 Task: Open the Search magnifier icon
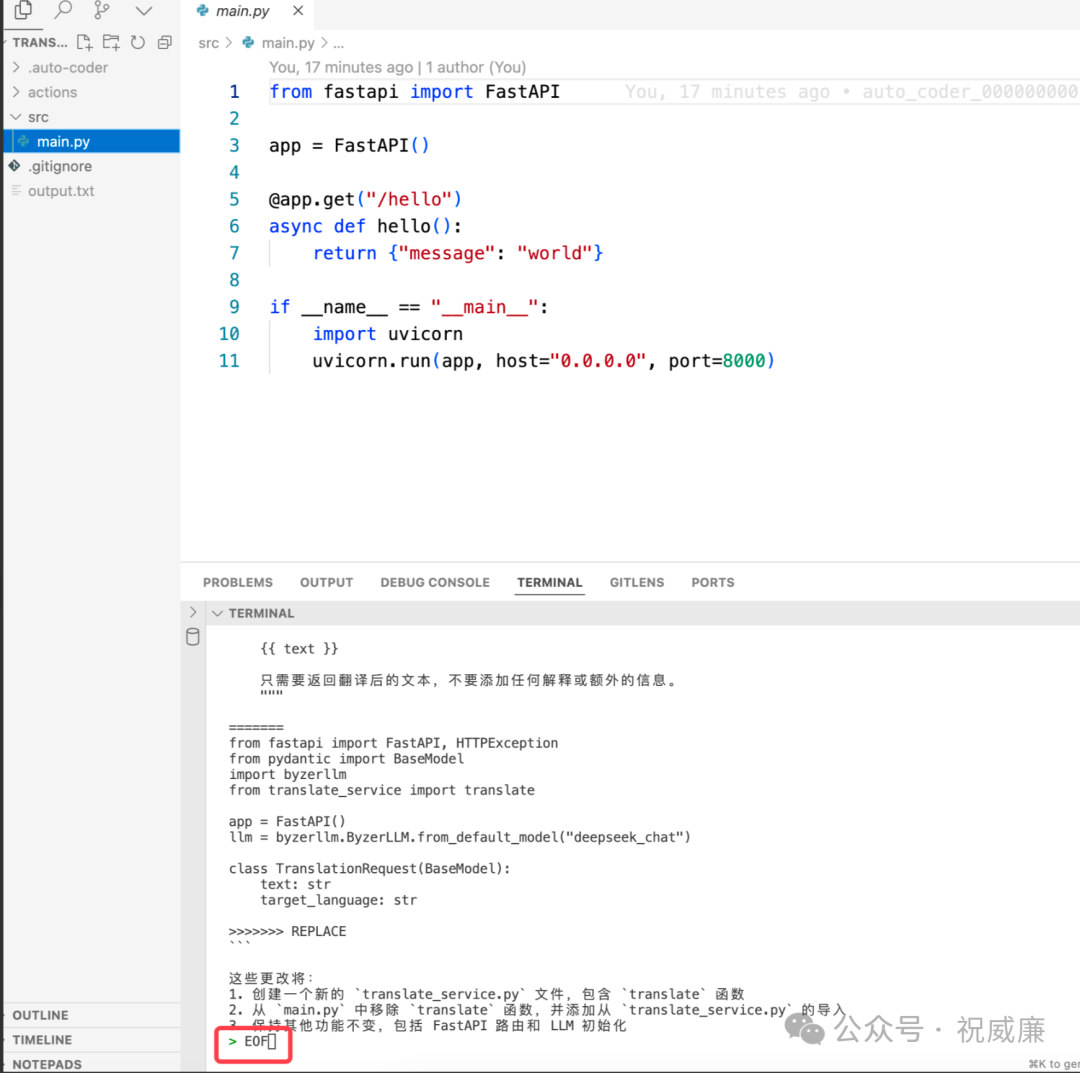point(63,10)
